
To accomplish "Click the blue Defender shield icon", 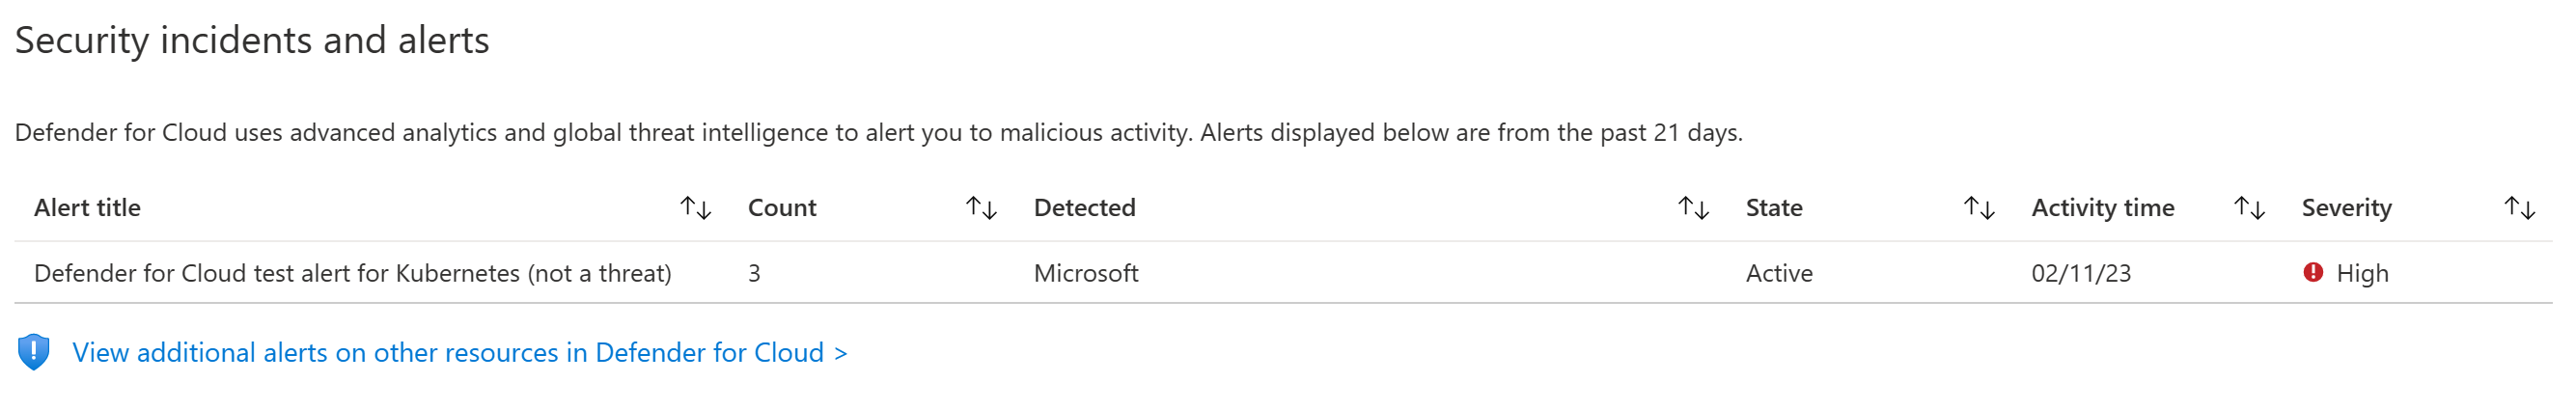I will coord(34,352).
